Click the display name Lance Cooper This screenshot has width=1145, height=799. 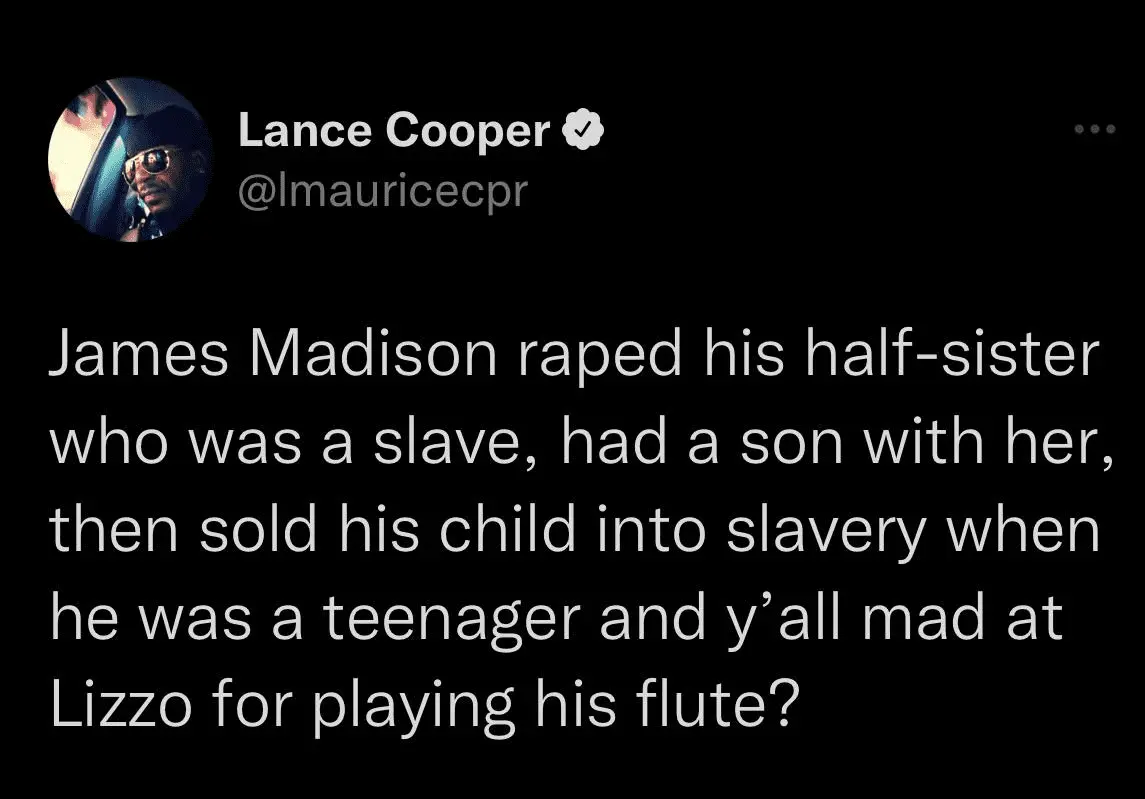click(x=394, y=130)
